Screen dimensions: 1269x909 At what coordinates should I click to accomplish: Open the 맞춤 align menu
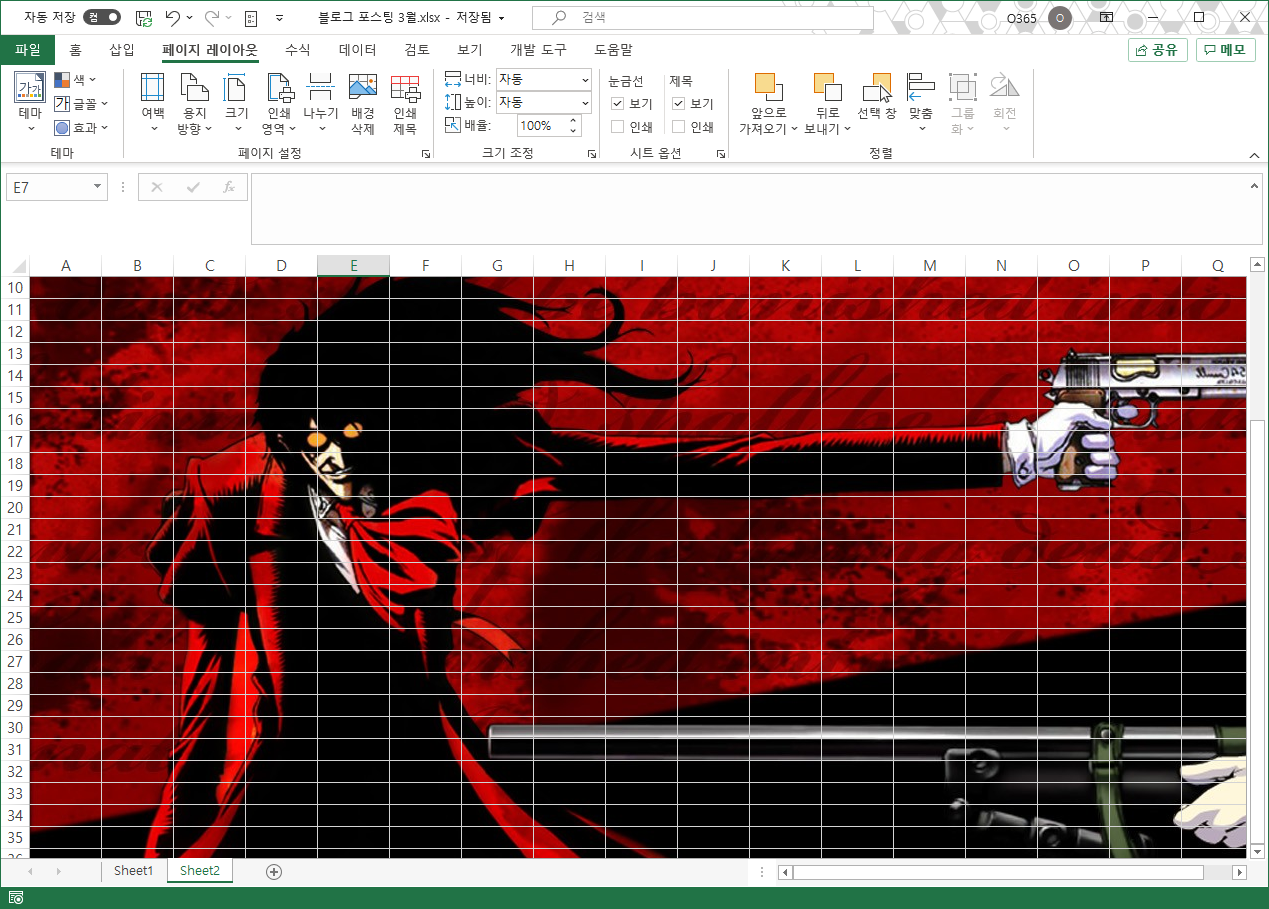click(921, 103)
